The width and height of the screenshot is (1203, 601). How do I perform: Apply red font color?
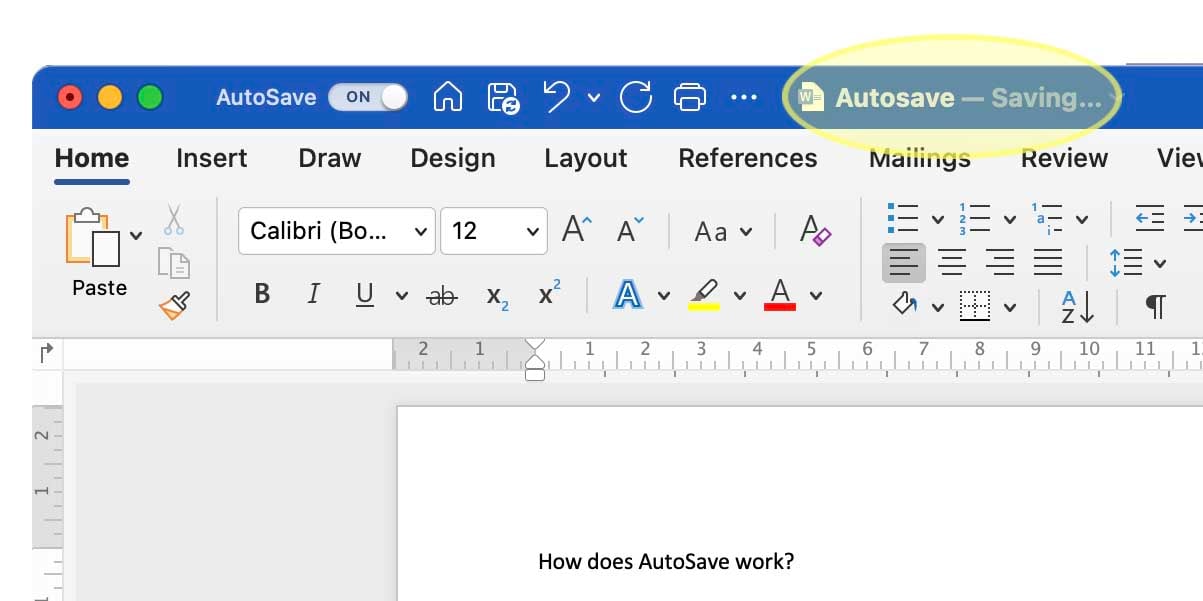(780, 294)
